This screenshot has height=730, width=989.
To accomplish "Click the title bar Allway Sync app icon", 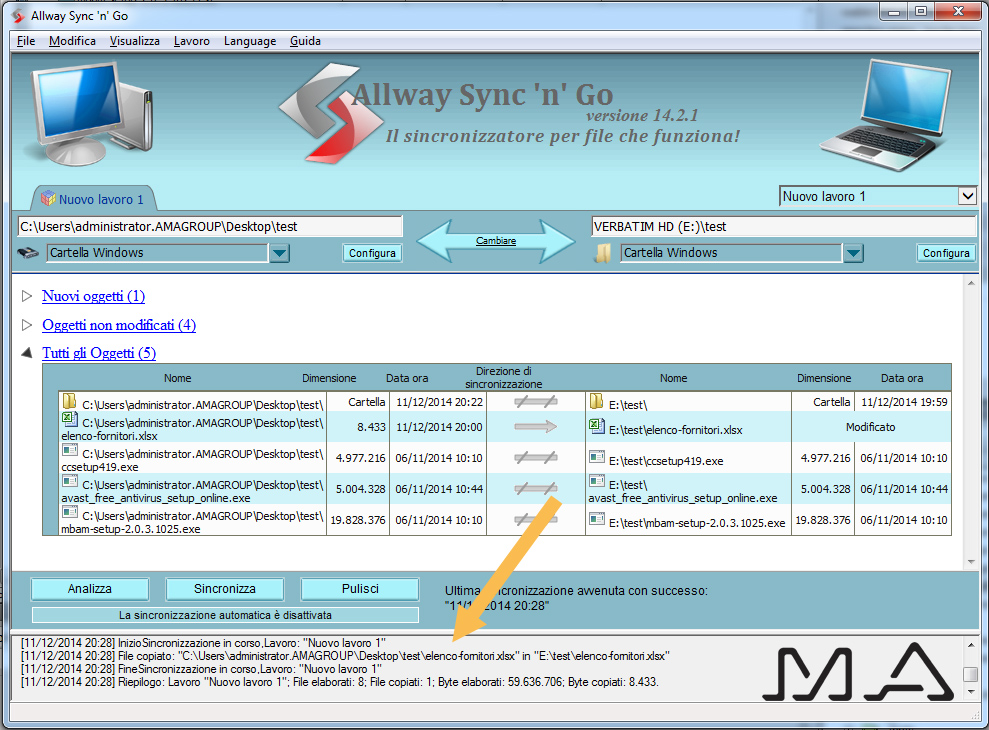I will [19, 16].
